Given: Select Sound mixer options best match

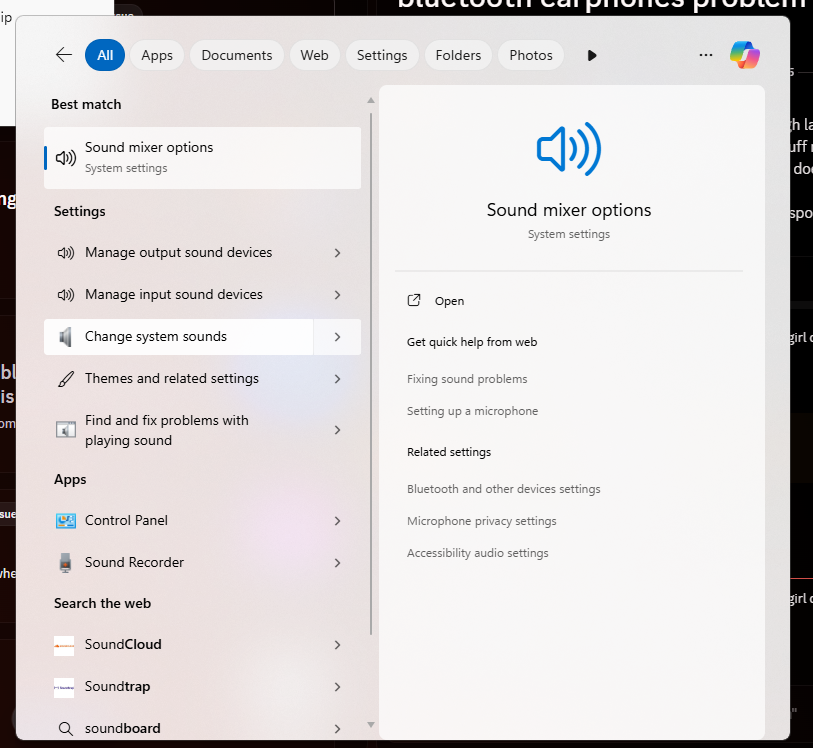Looking at the screenshot, I should point(202,158).
